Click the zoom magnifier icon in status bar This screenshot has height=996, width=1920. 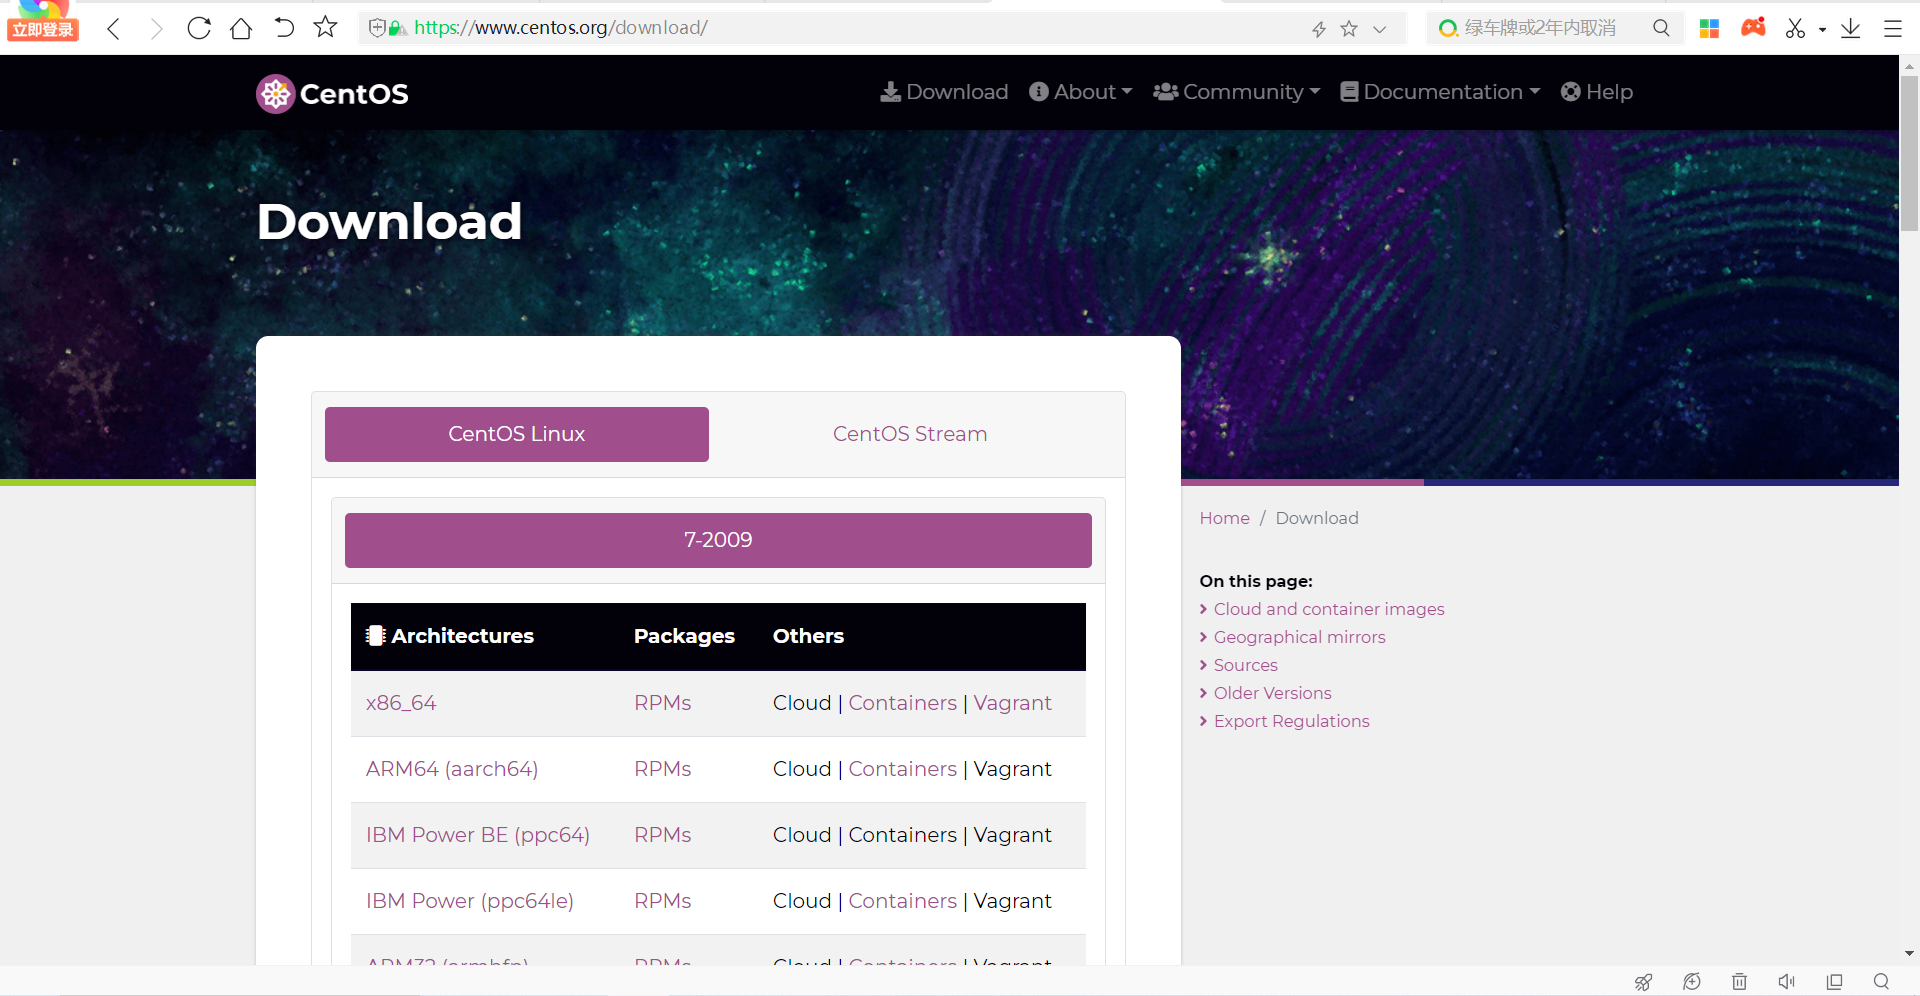pos(1881,982)
